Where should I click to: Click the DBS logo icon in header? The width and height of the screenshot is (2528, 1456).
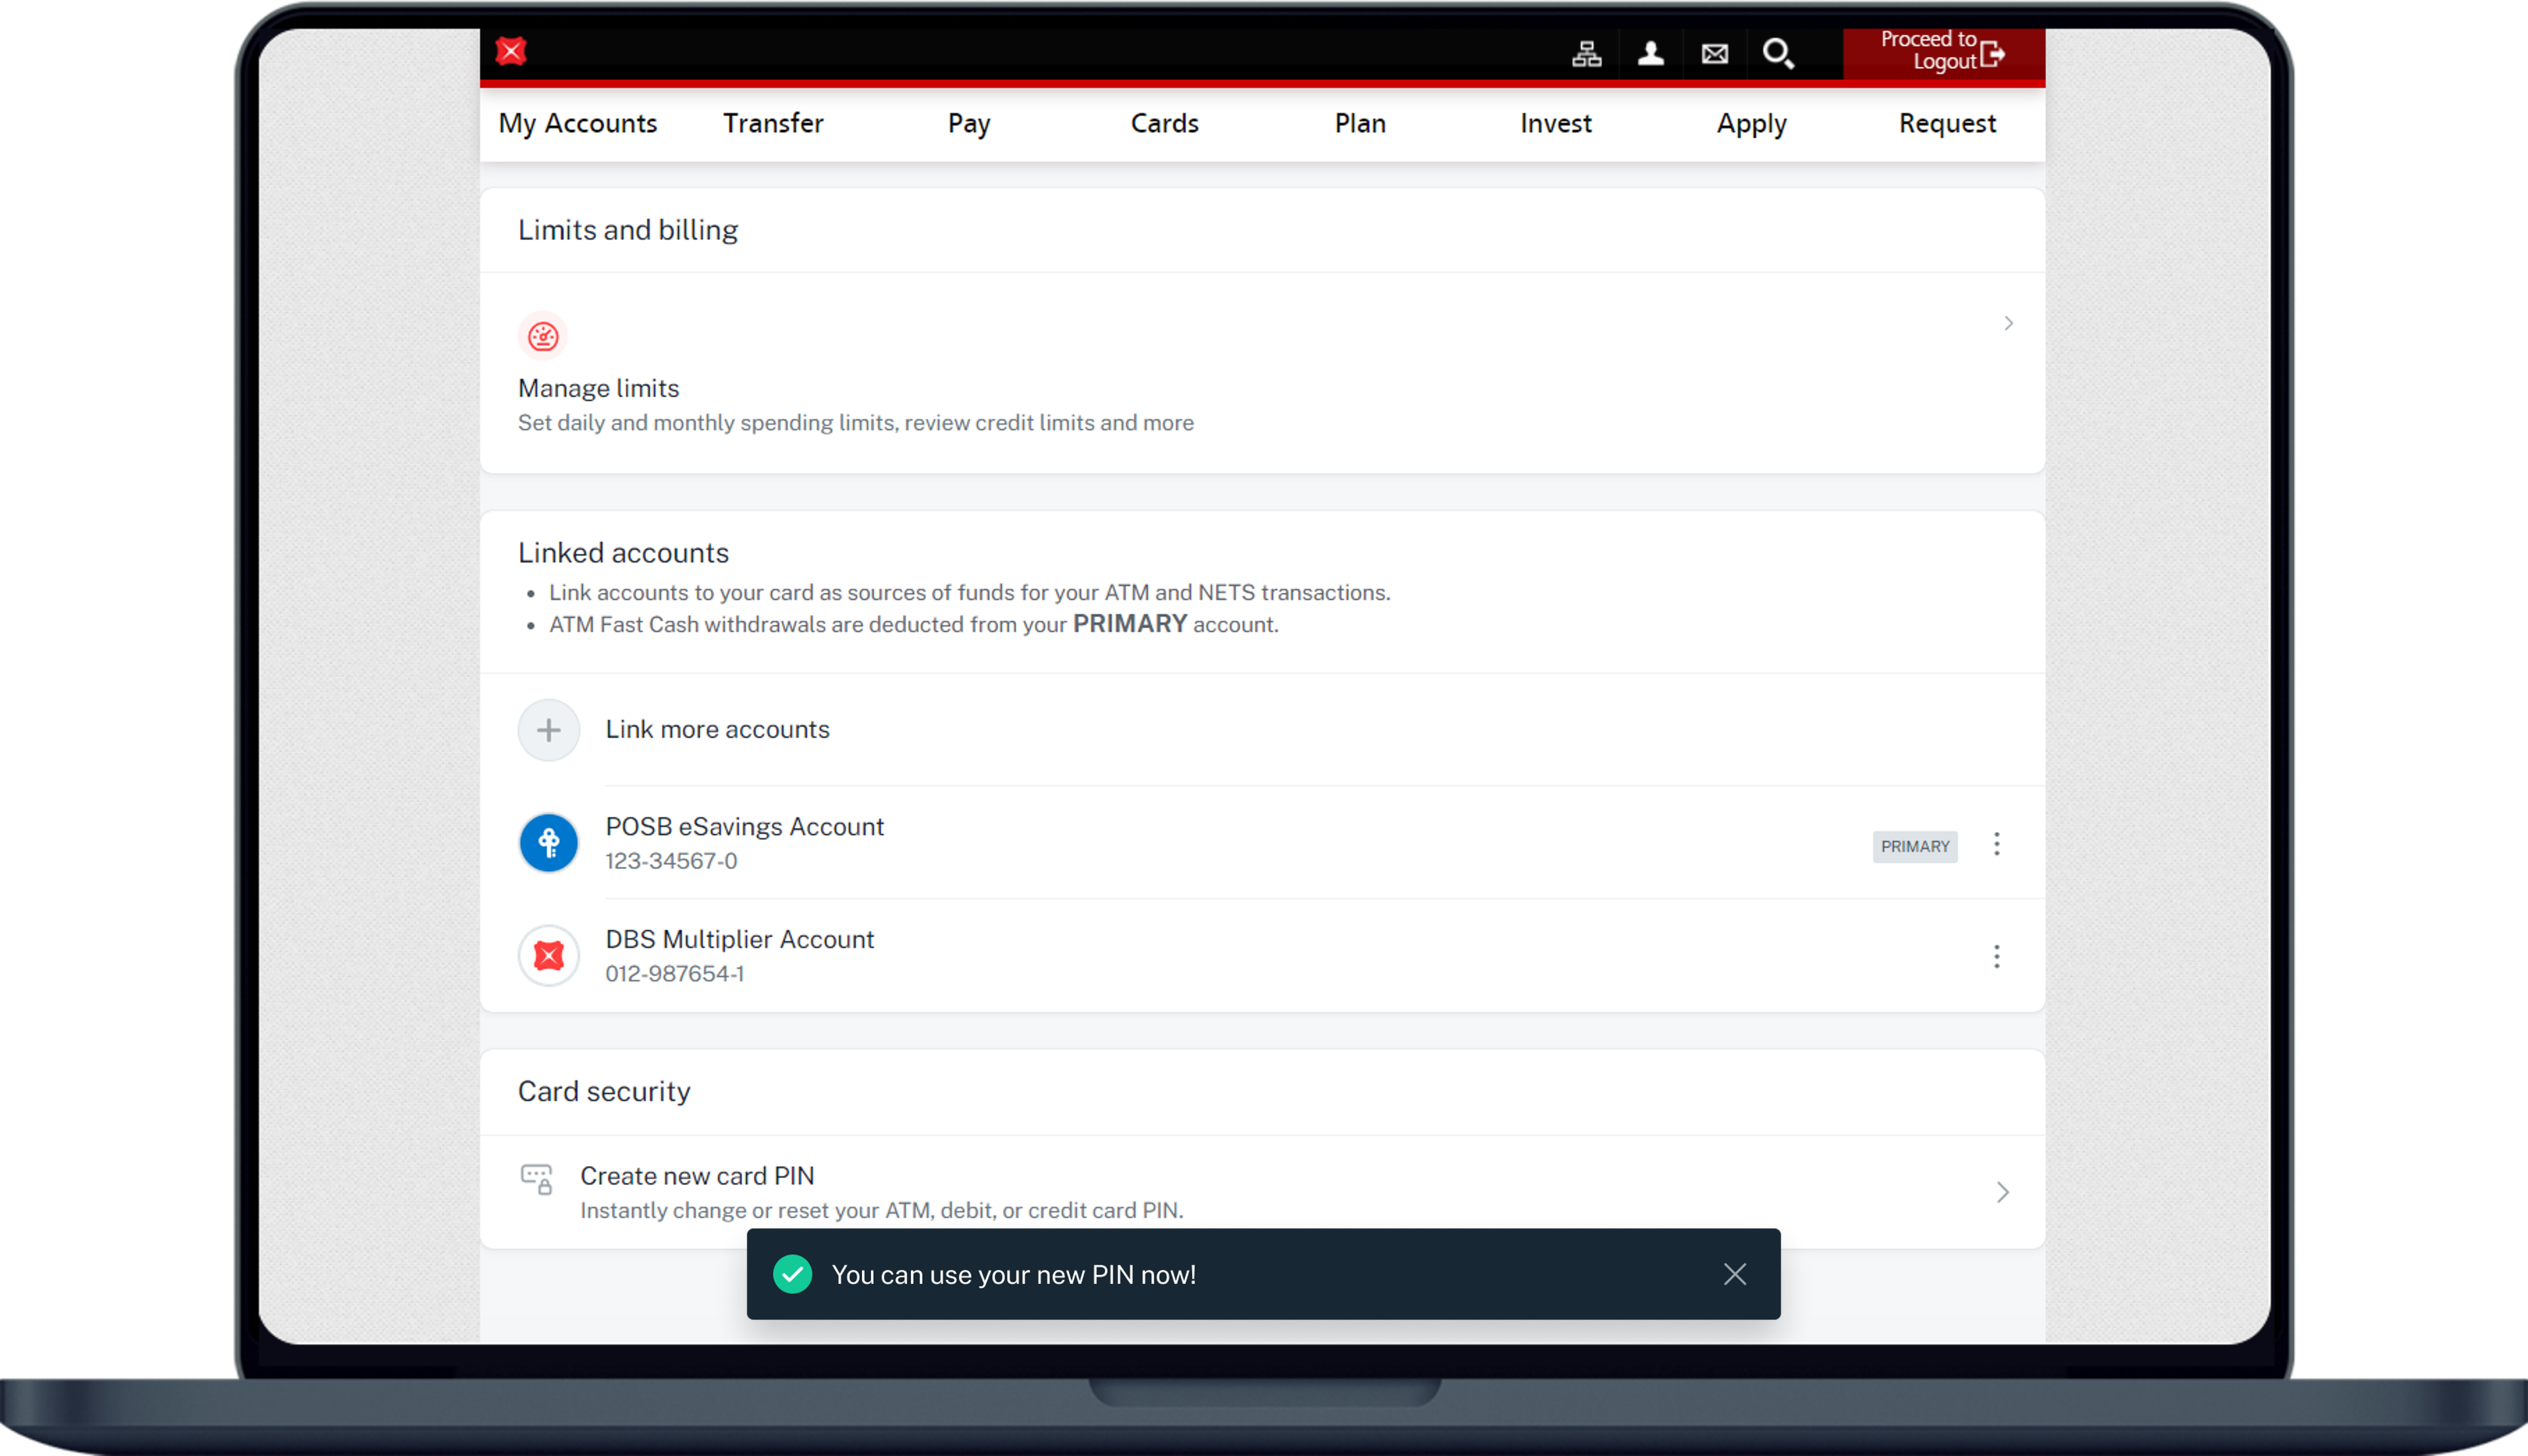(x=511, y=51)
